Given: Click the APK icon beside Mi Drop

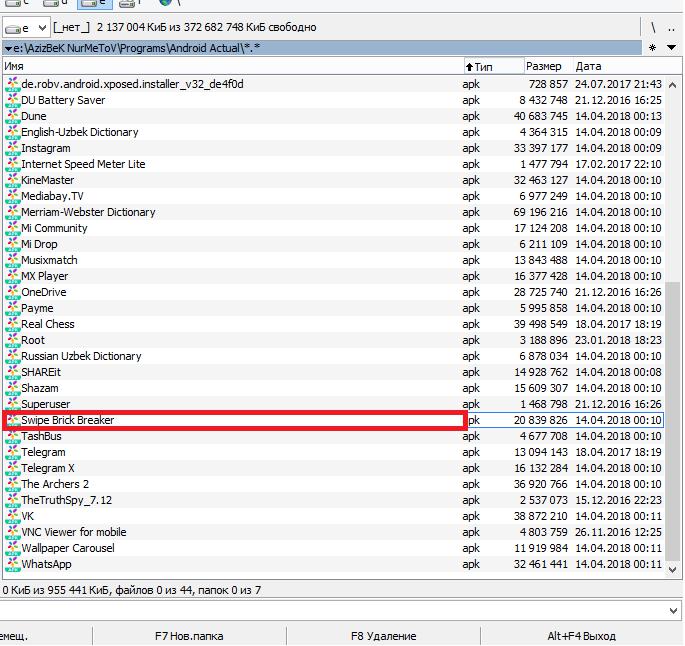Looking at the screenshot, I should 13,244.
